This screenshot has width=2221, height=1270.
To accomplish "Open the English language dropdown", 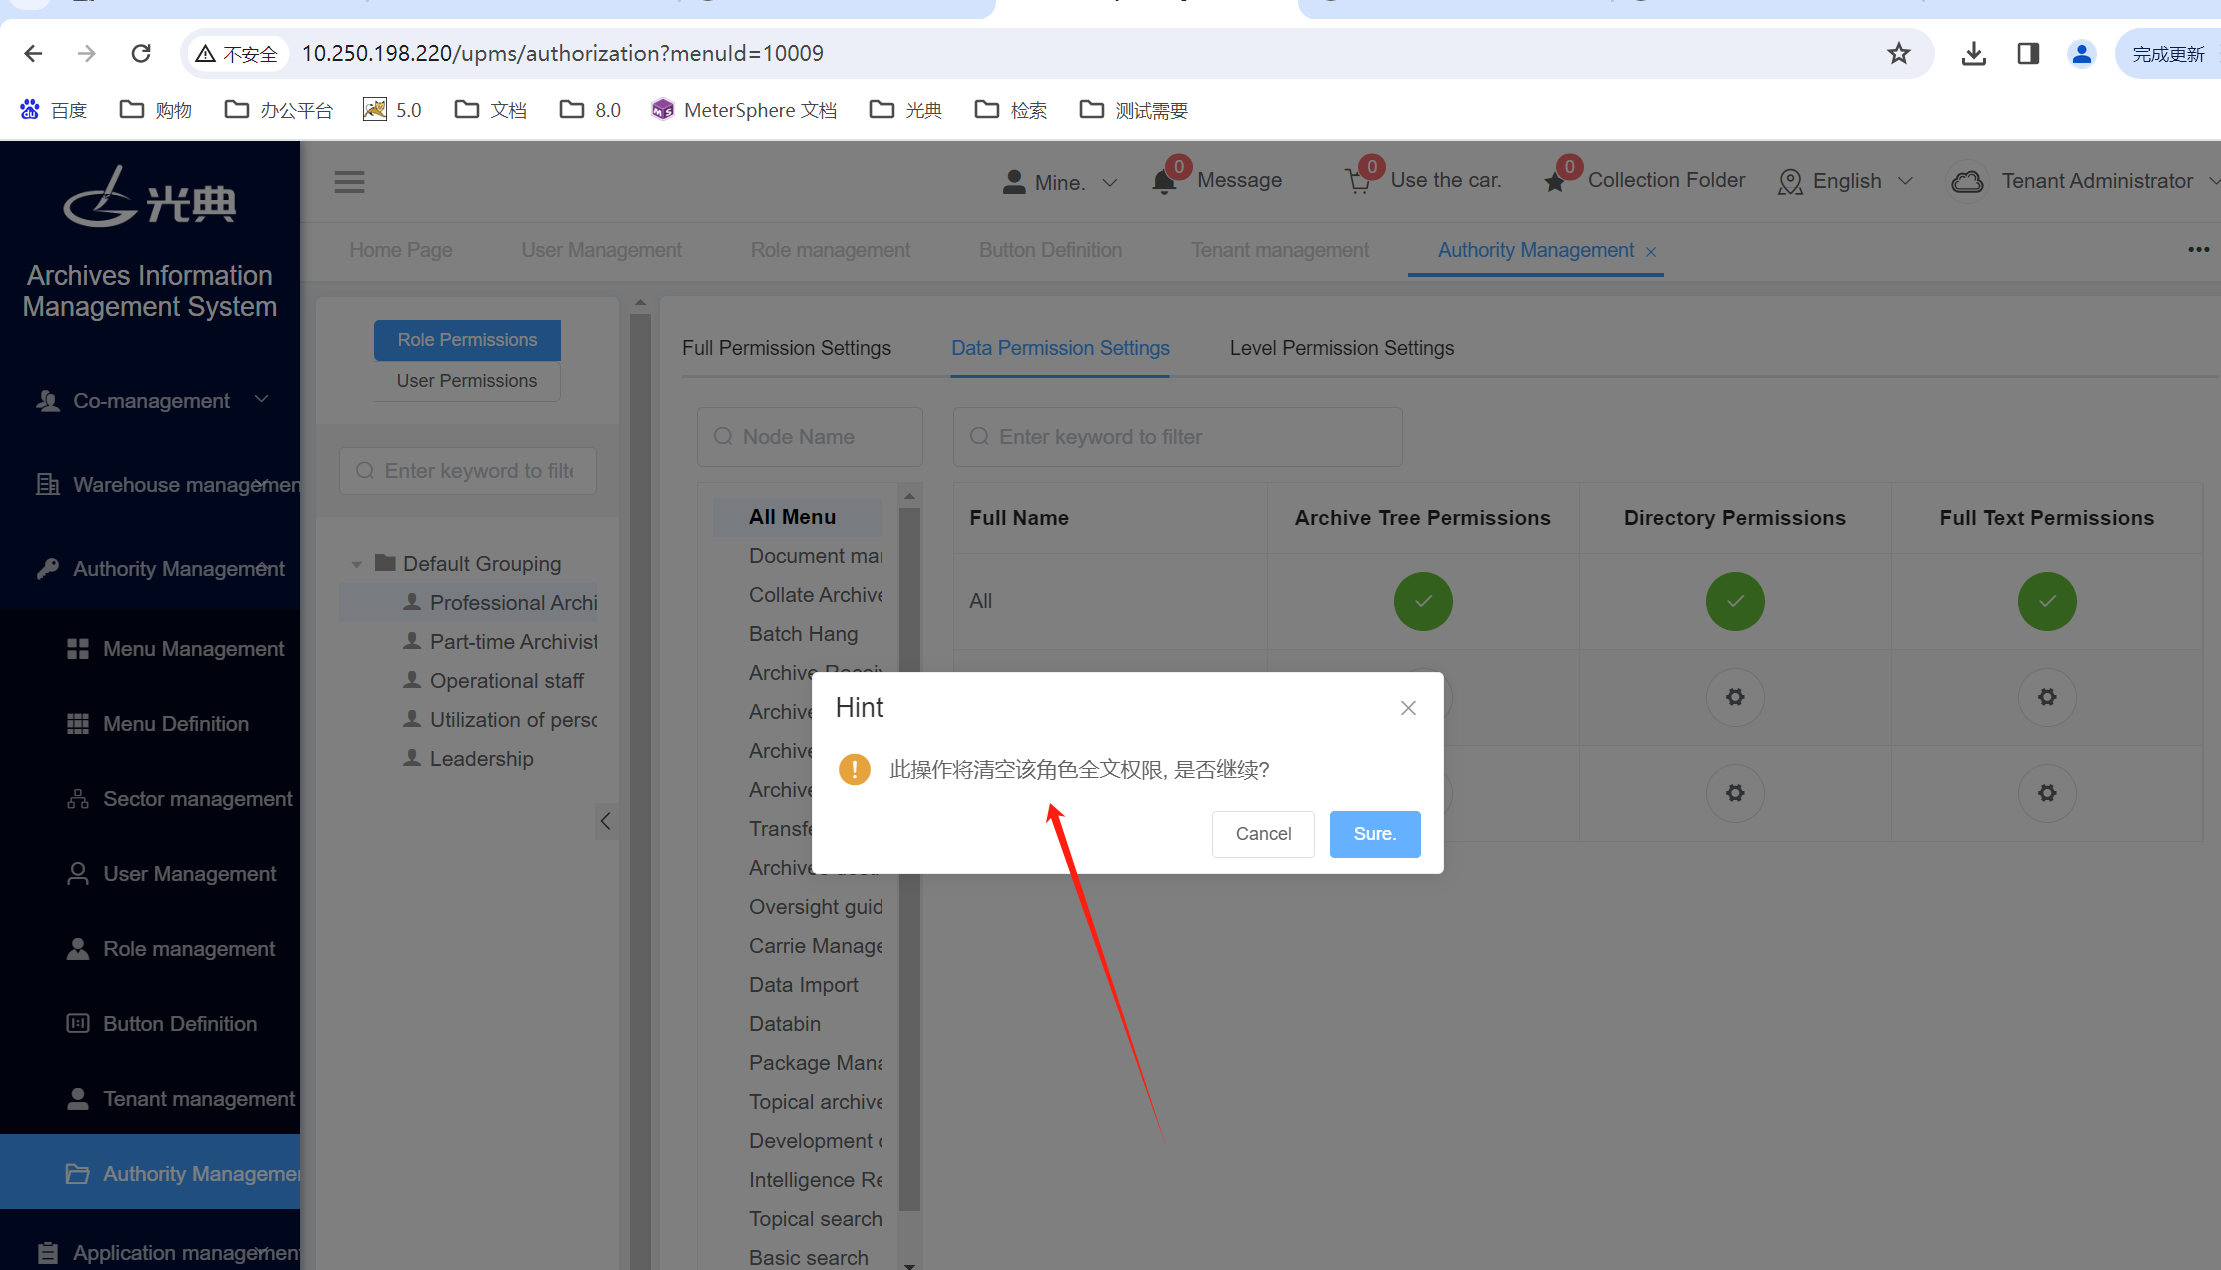I will tap(1846, 181).
